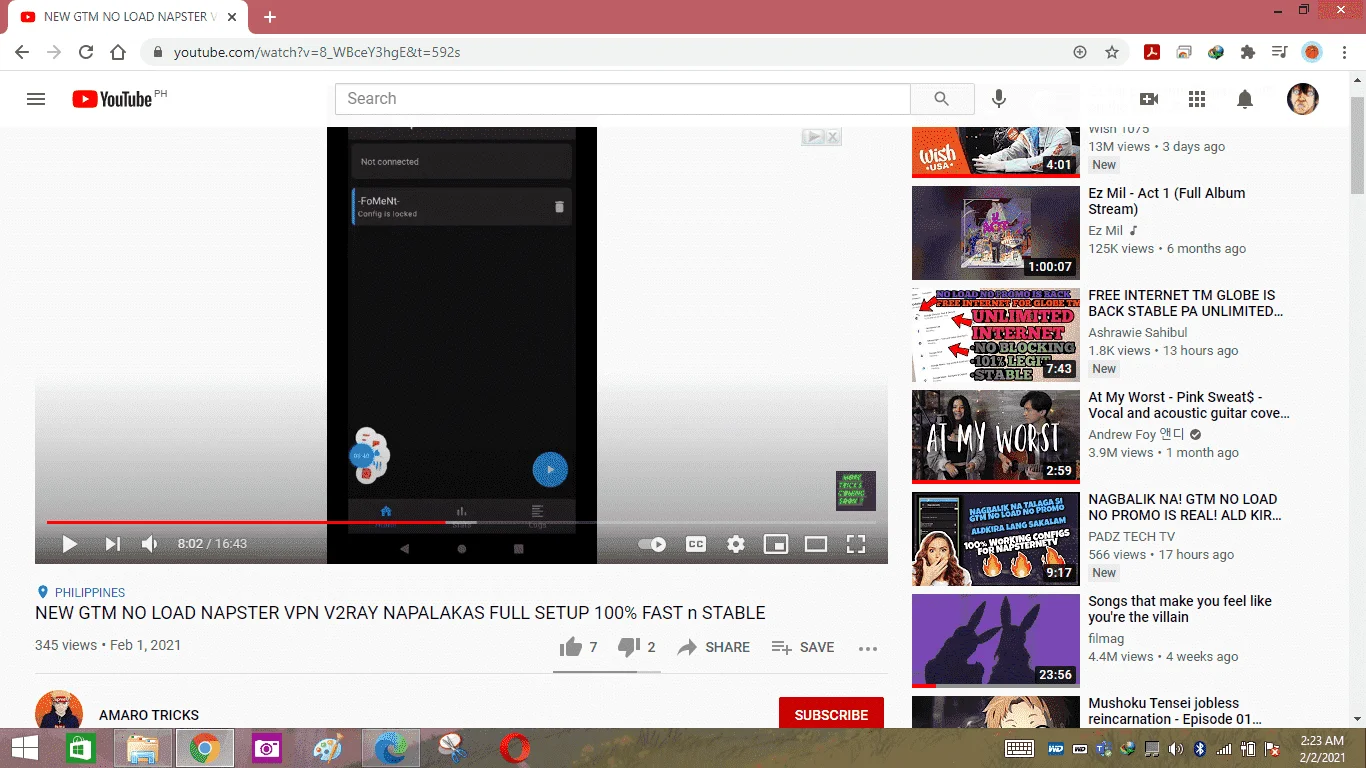
Task: Open the AMARO TRICKS channel avatar
Action: tap(59, 709)
